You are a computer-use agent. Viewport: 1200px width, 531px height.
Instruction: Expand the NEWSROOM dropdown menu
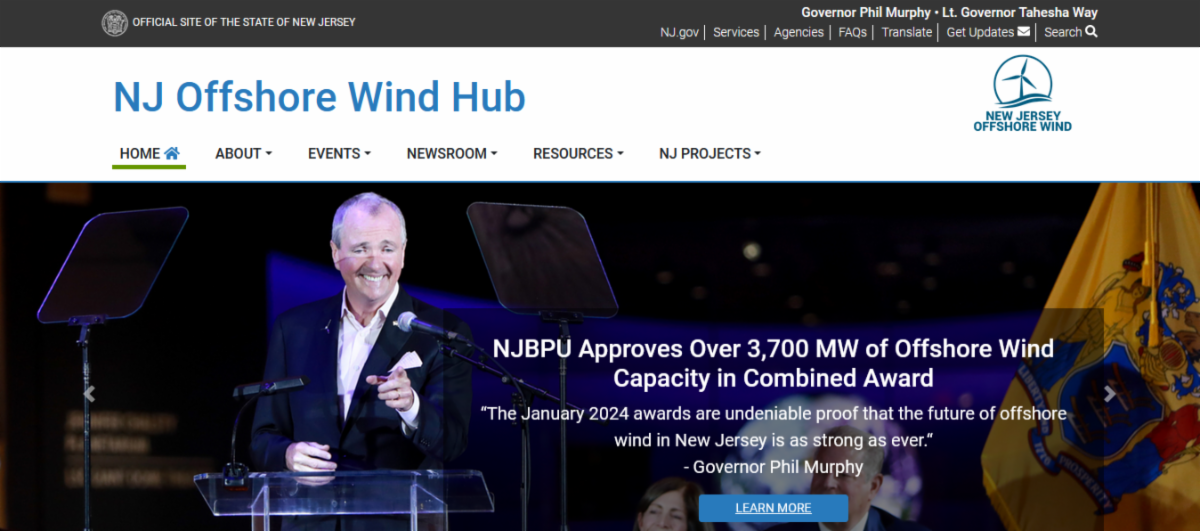[452, 153]
